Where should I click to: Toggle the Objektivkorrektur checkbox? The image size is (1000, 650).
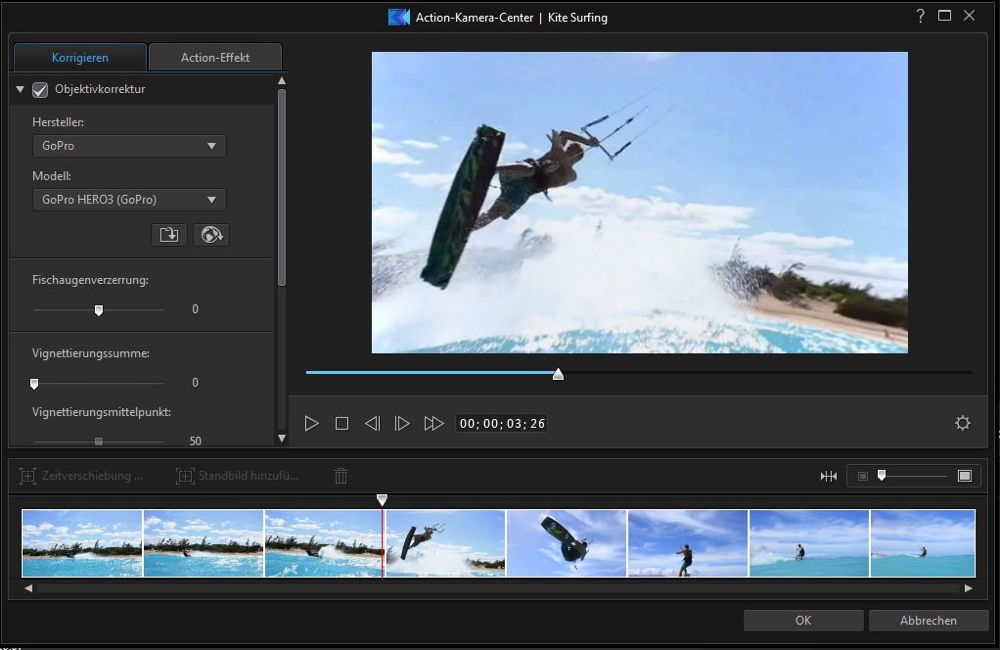pyautogui.click(x=40, y=90)
